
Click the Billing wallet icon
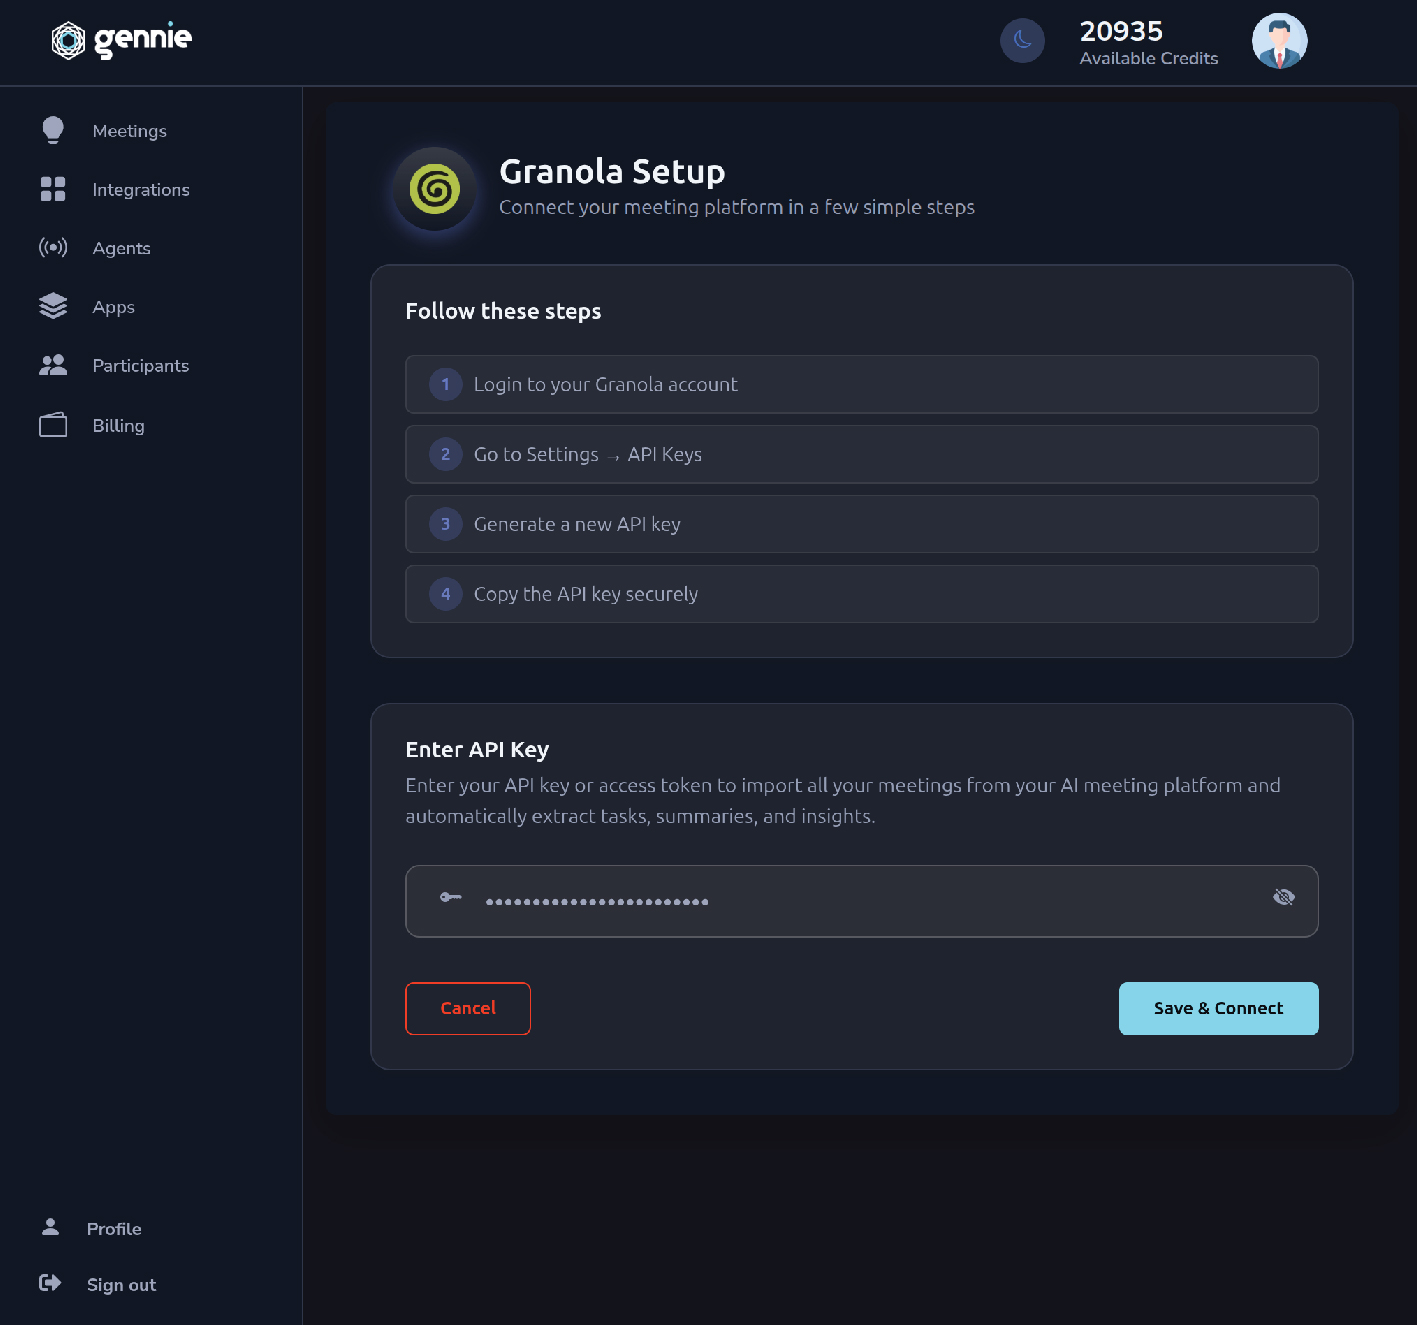click(53, 425)
